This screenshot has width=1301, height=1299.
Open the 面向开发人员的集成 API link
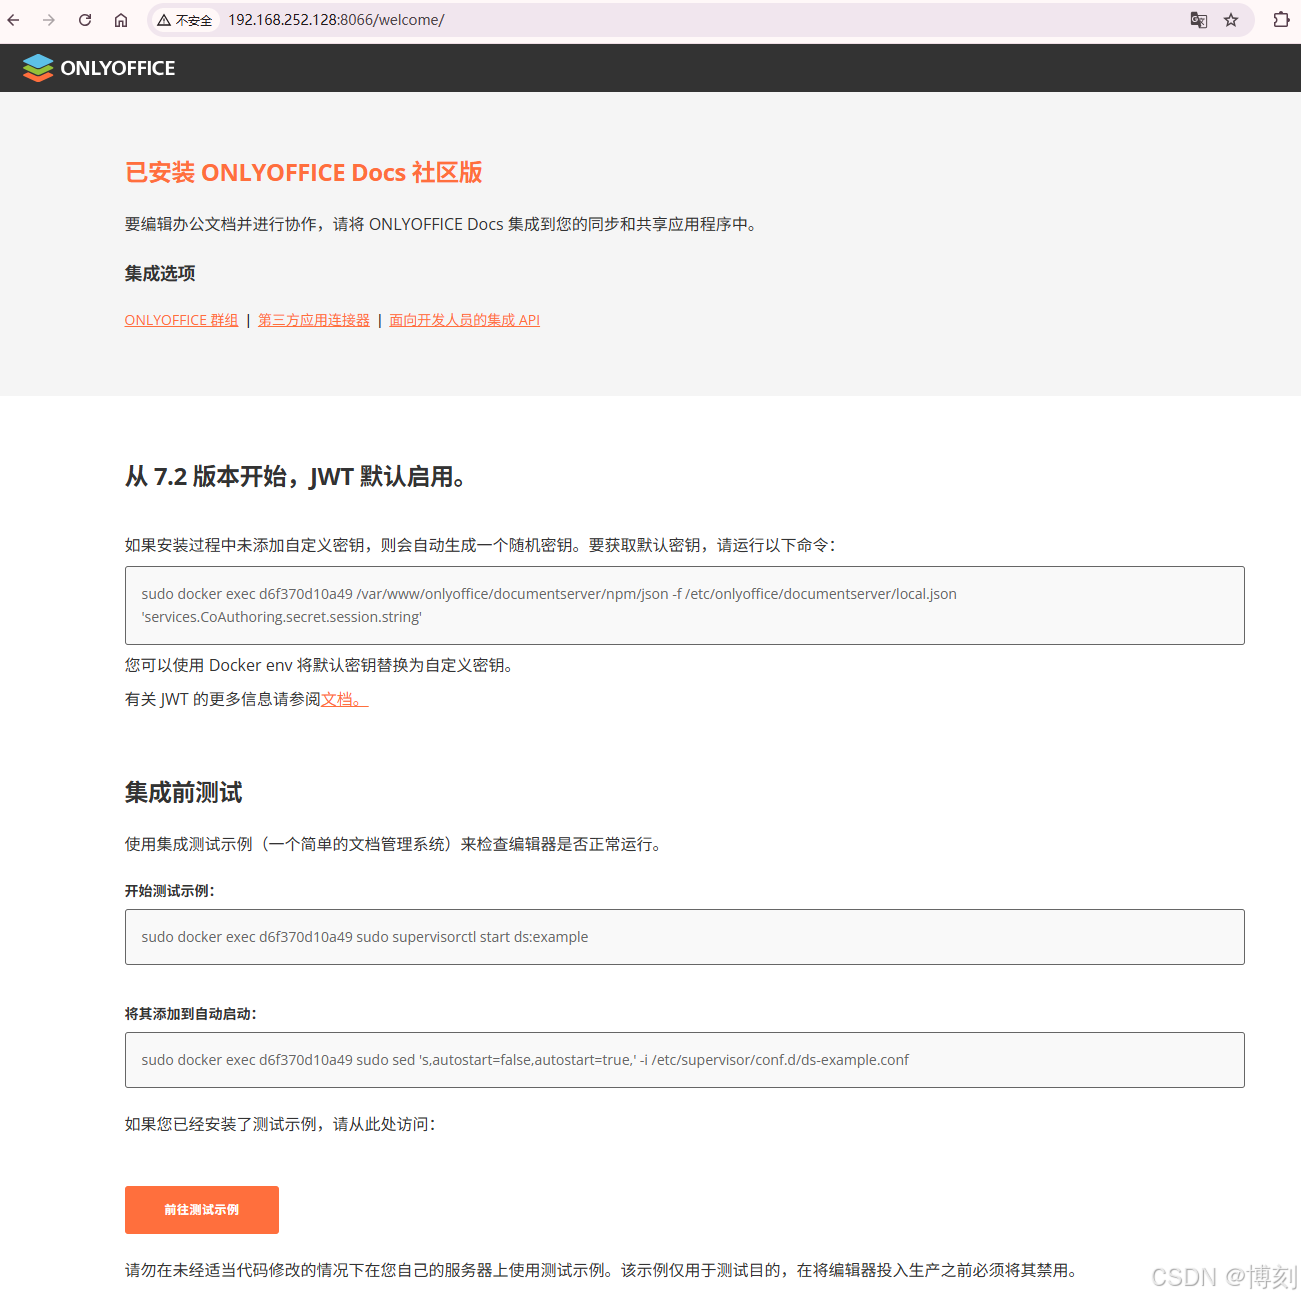464,320
